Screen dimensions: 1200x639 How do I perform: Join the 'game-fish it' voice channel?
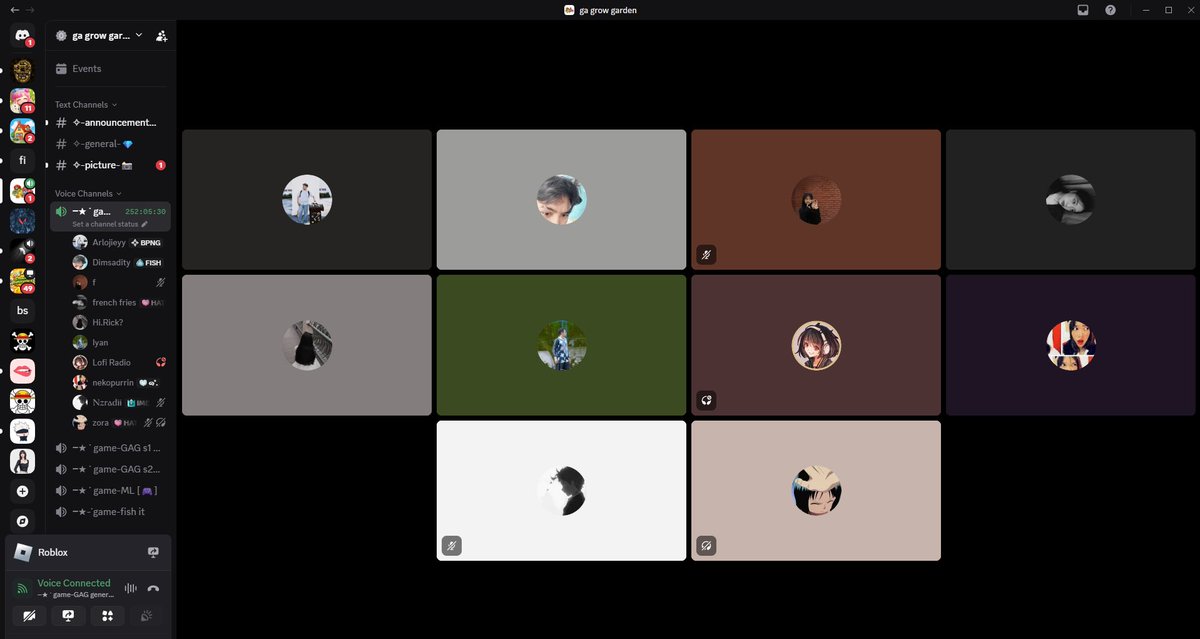pyautogui.click(x=111, y=511)
